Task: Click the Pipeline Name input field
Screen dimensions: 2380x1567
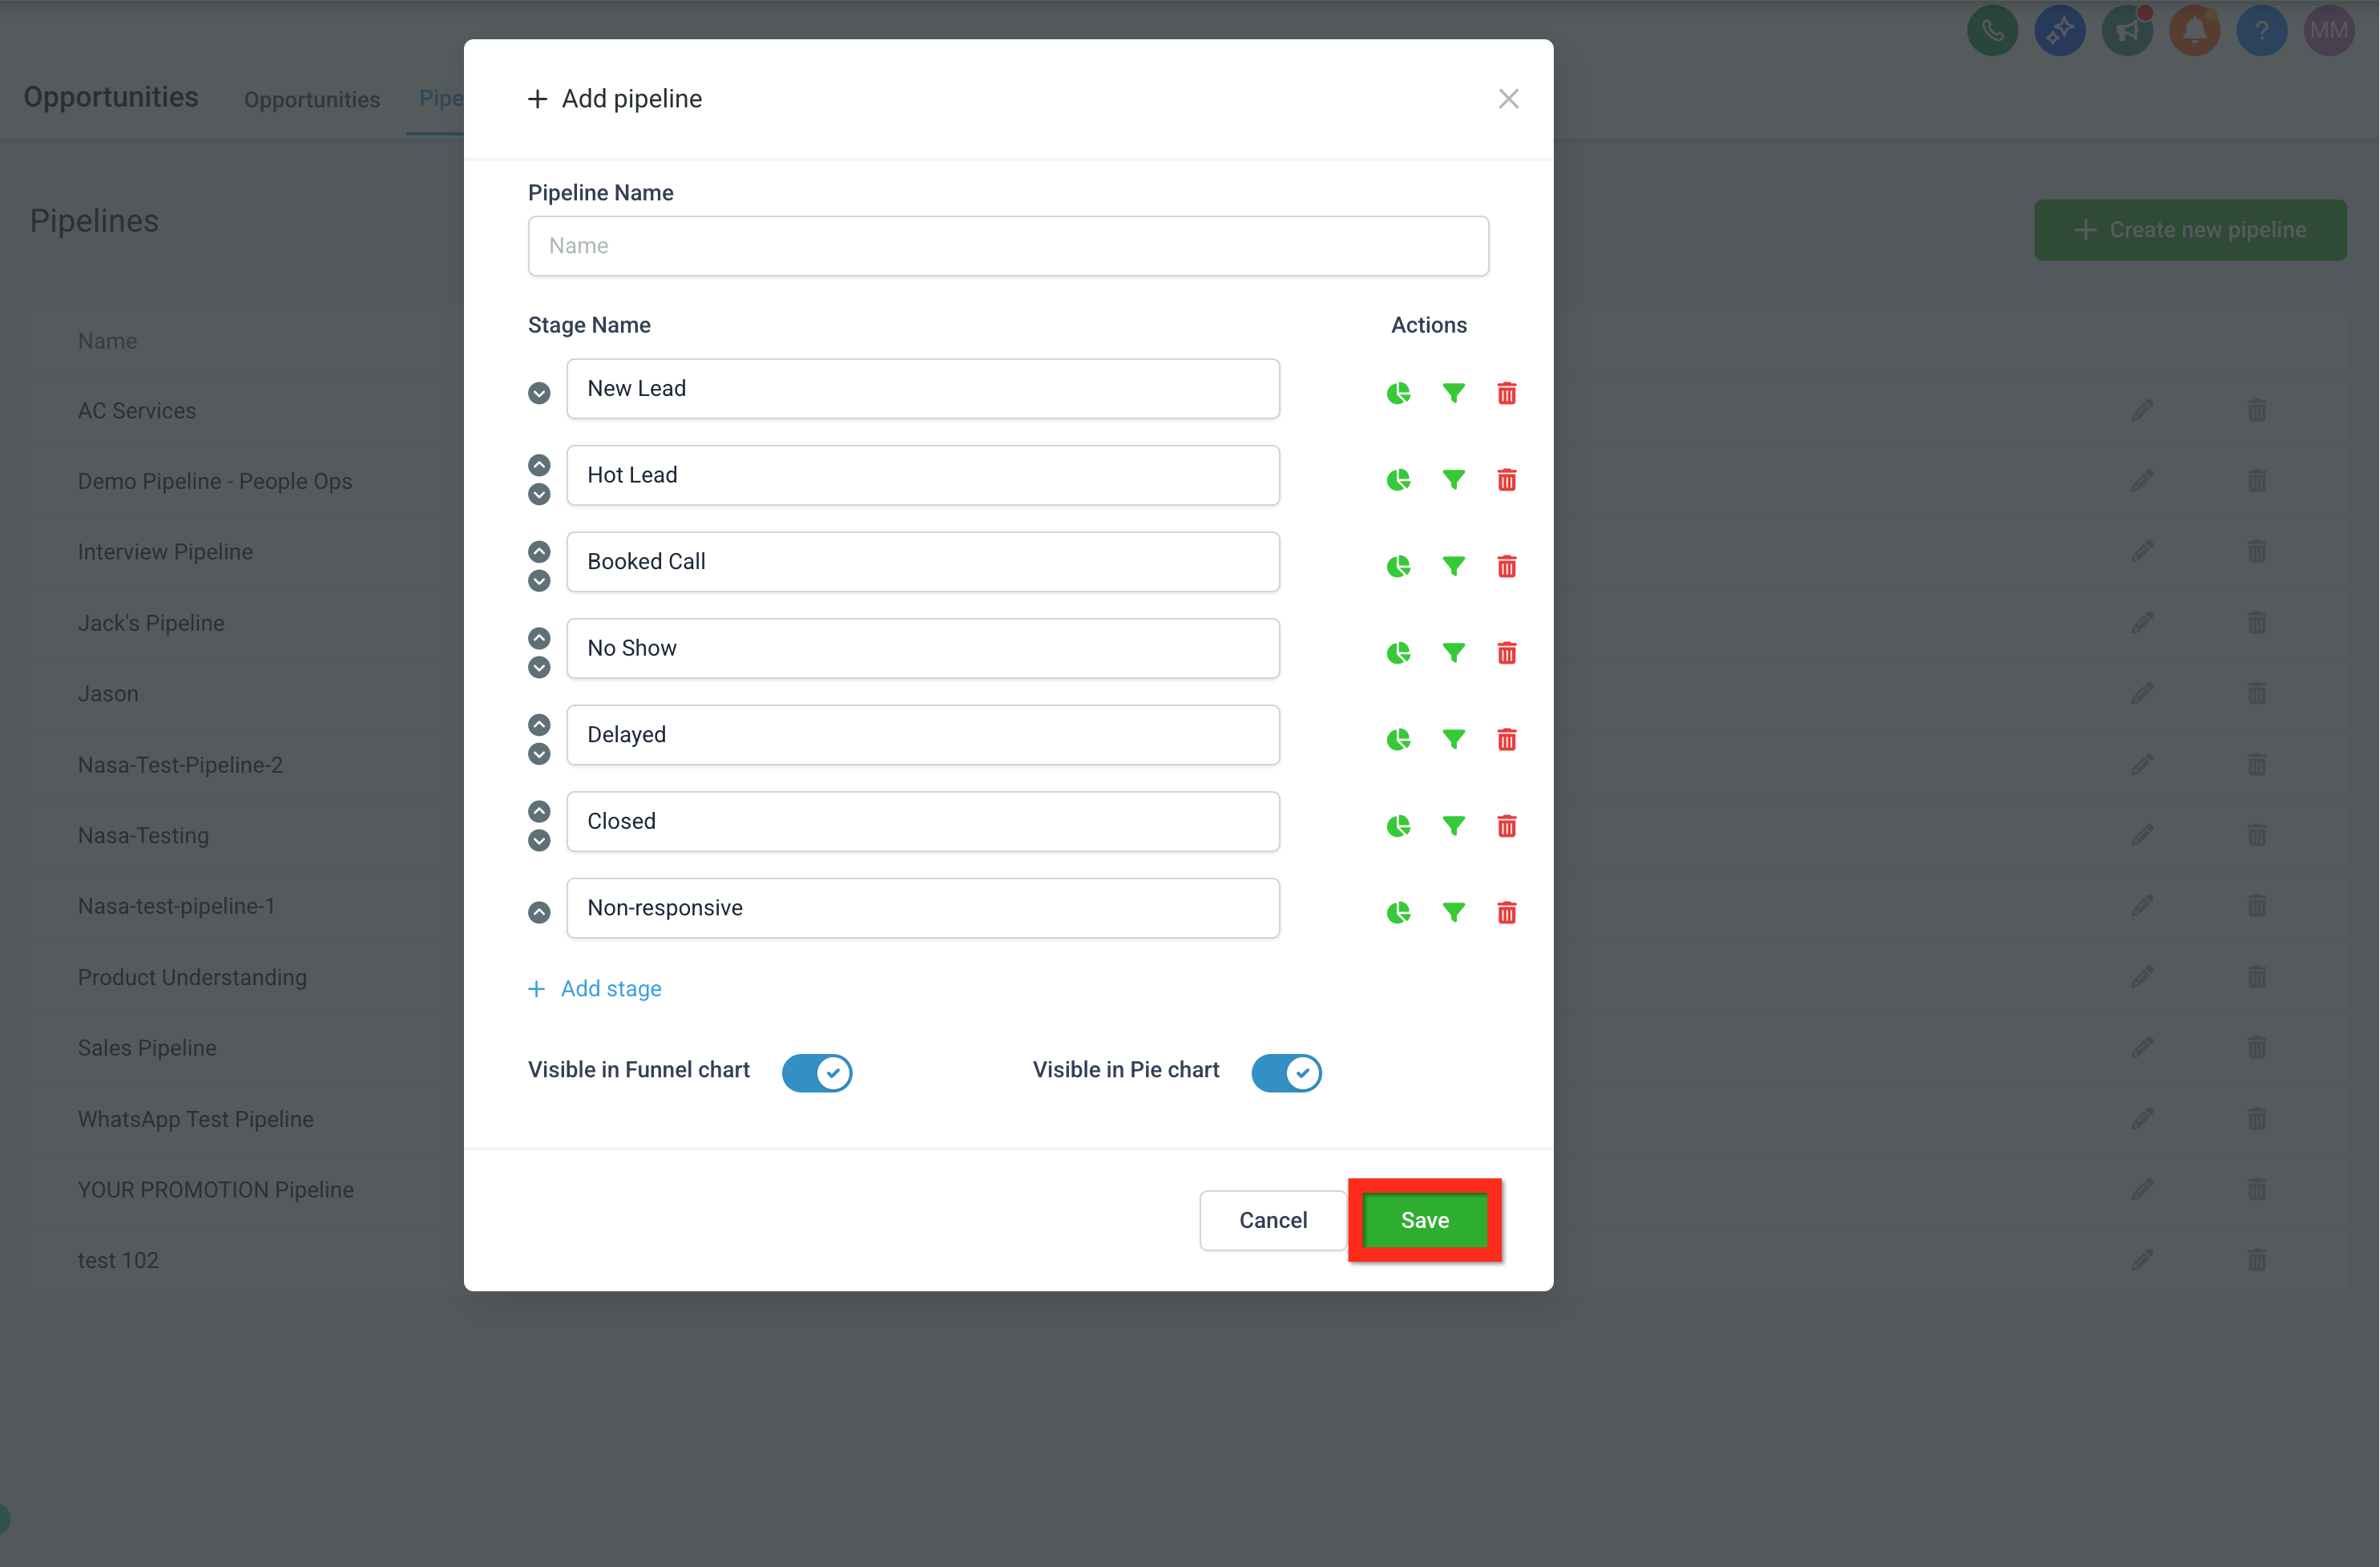Action: point(1007,246)
